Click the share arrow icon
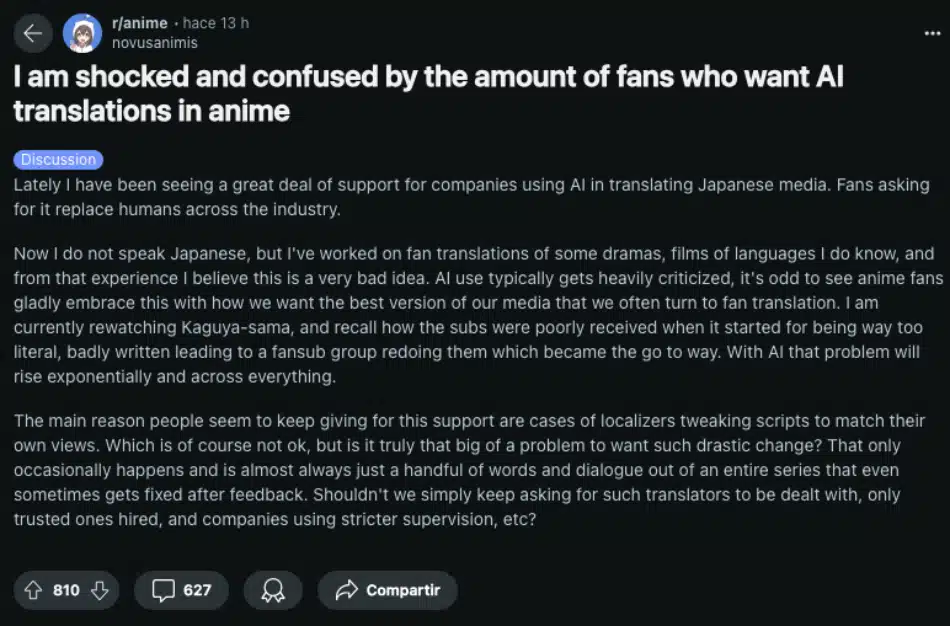The image size is (950, 626). point(347,590)
